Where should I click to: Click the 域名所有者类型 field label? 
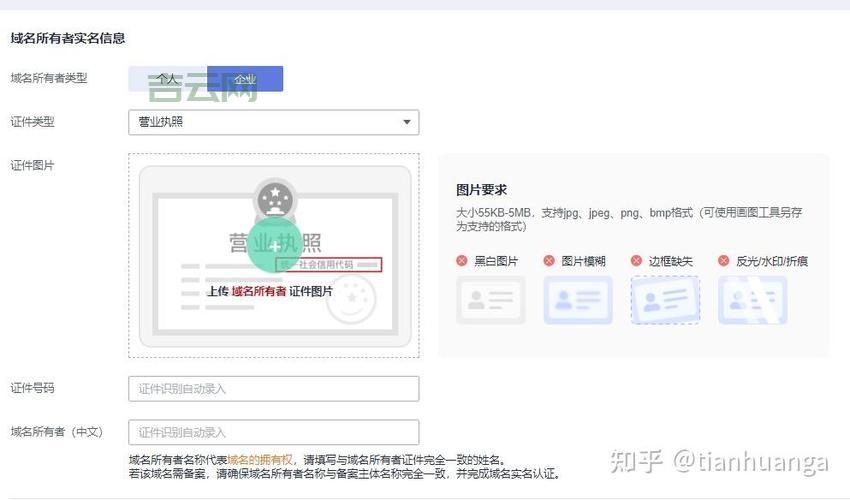pos(49,78)
